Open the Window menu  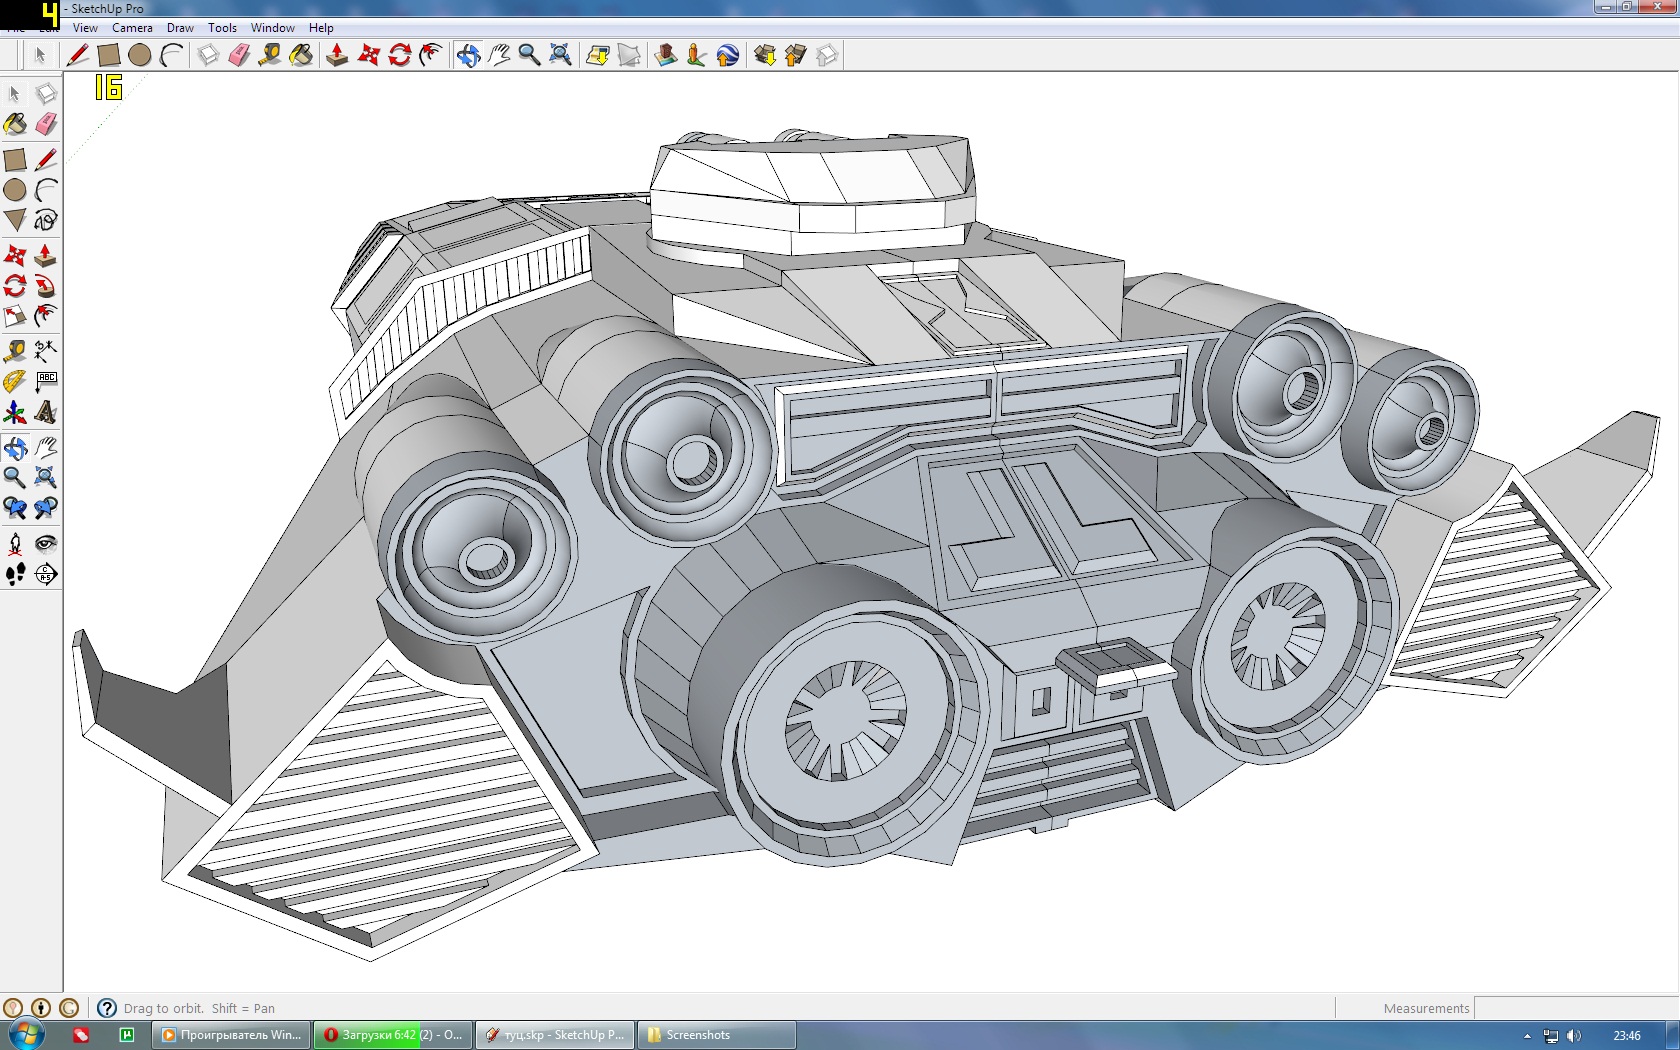[272, 28]
